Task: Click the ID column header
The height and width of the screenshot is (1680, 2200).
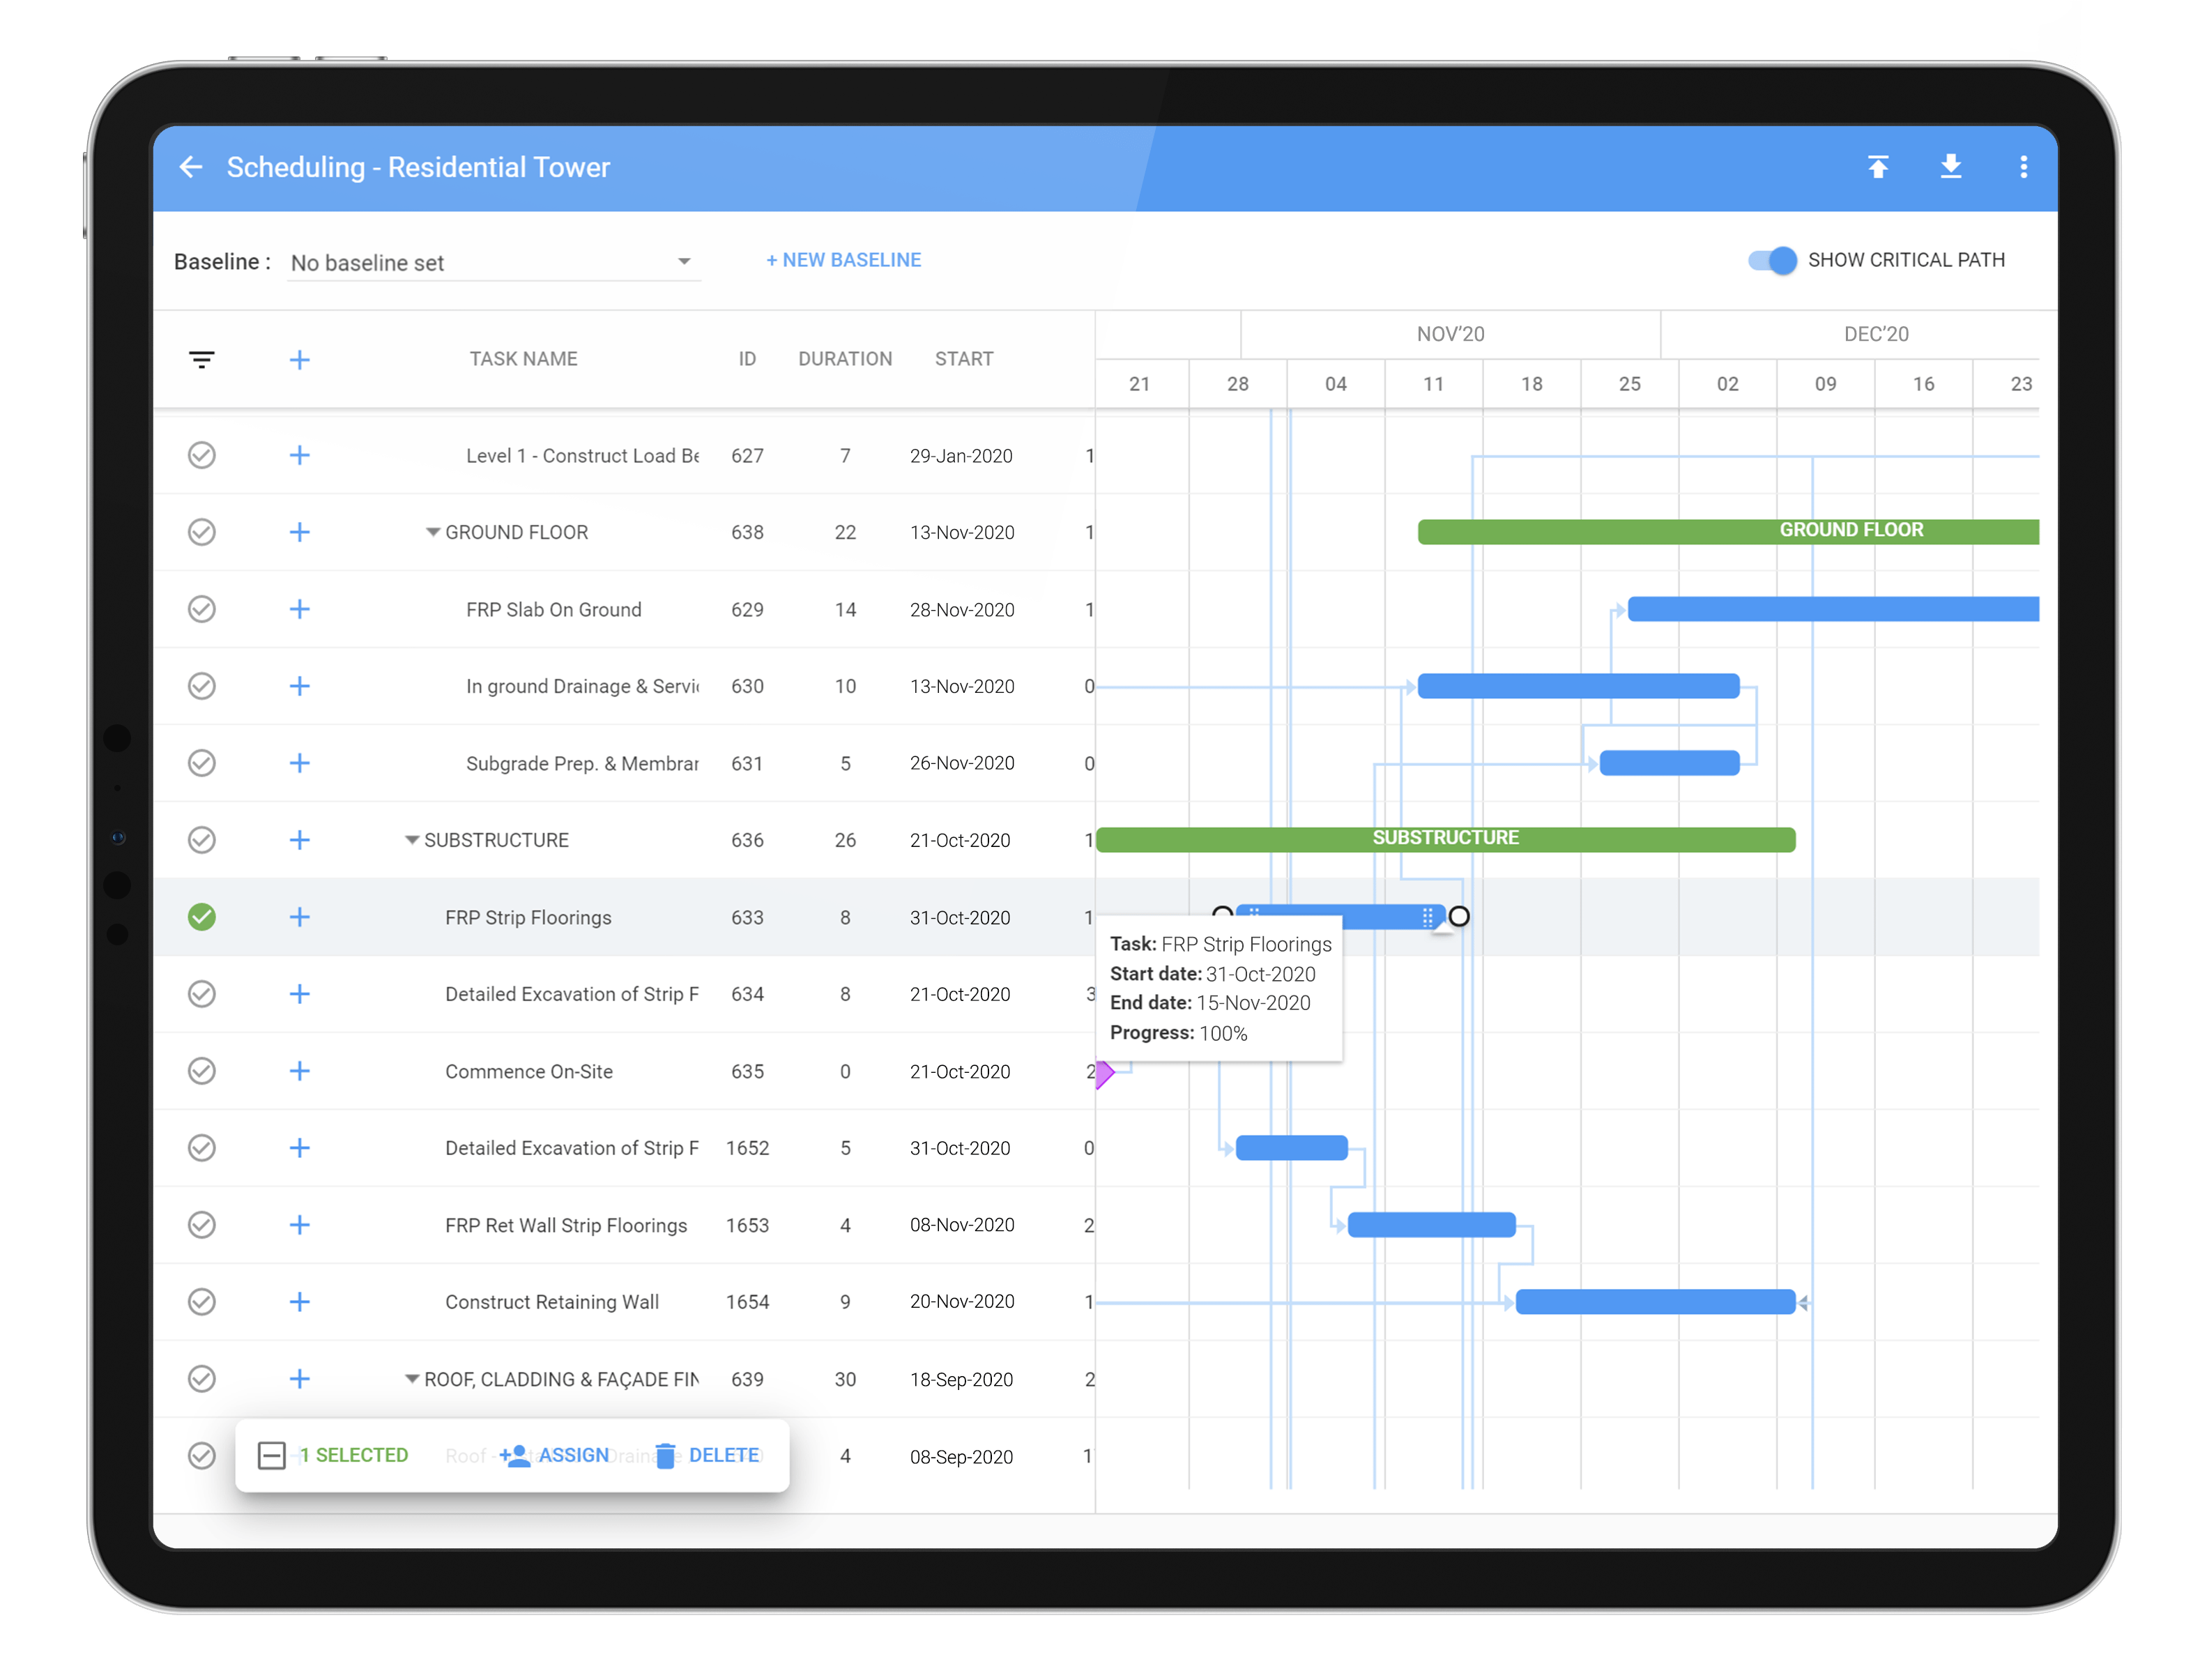Action: click(x=748, y=359)
